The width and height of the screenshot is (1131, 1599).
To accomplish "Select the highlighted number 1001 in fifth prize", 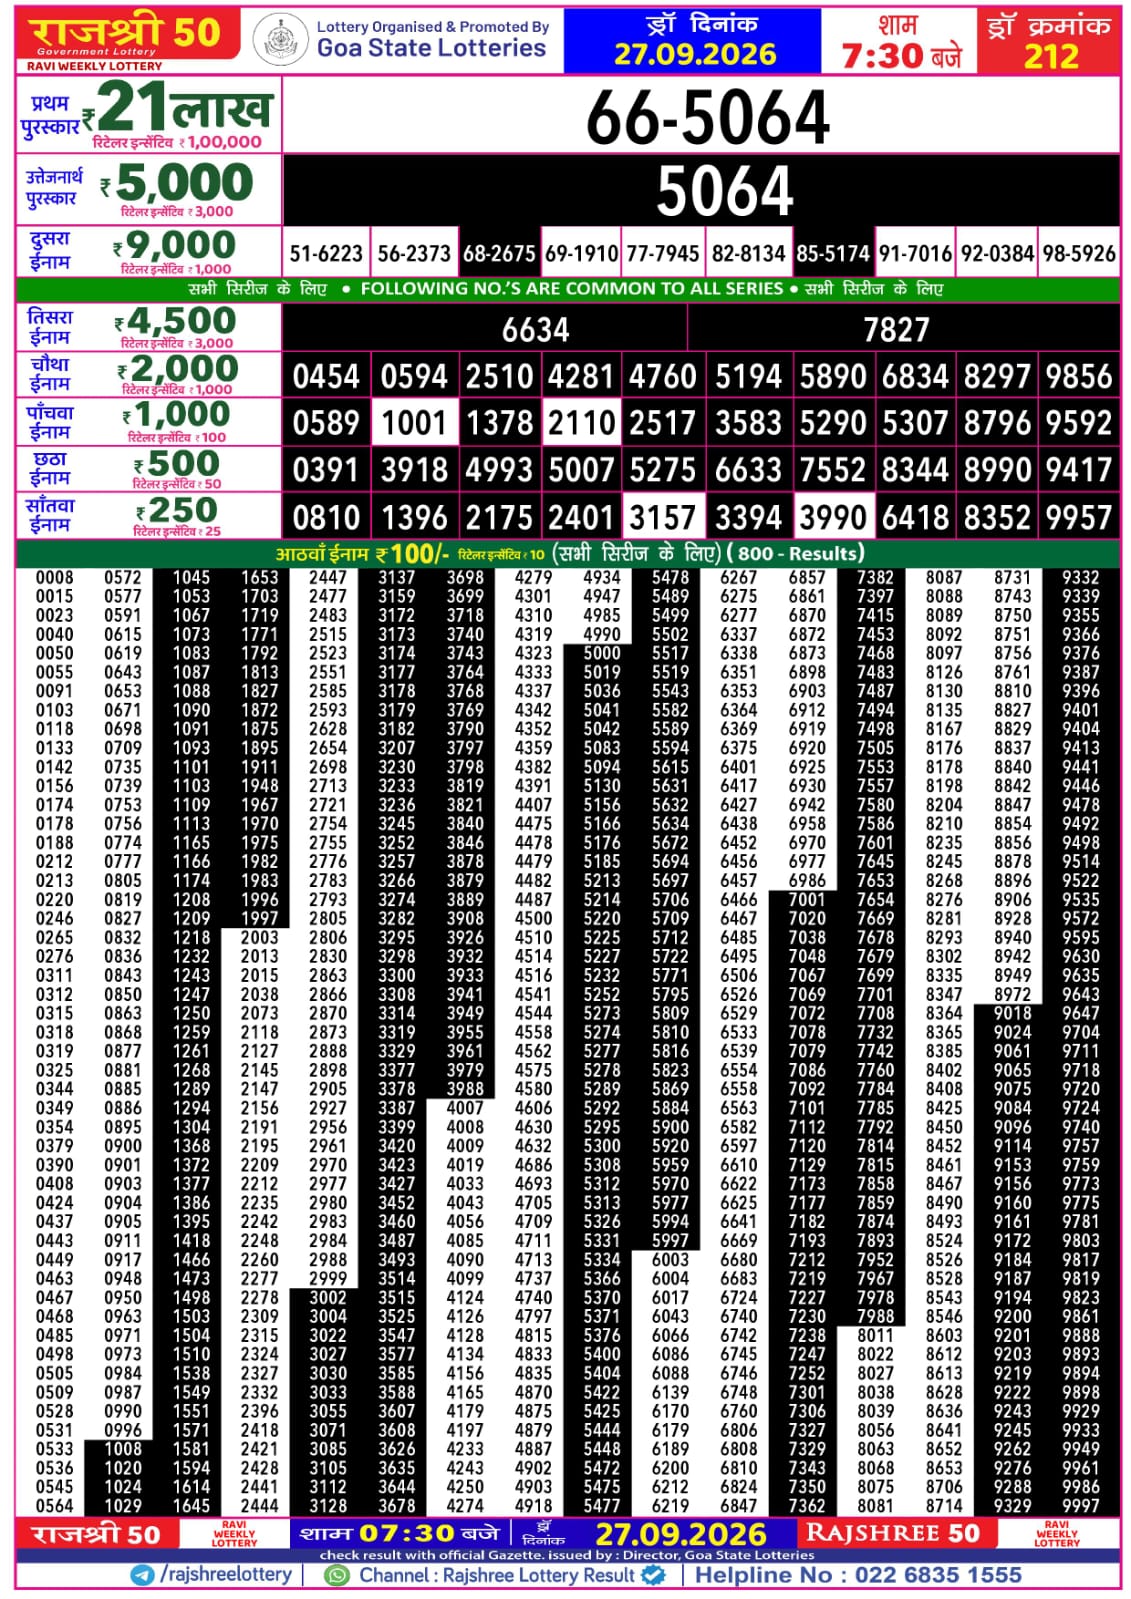I will click(414, 422).
